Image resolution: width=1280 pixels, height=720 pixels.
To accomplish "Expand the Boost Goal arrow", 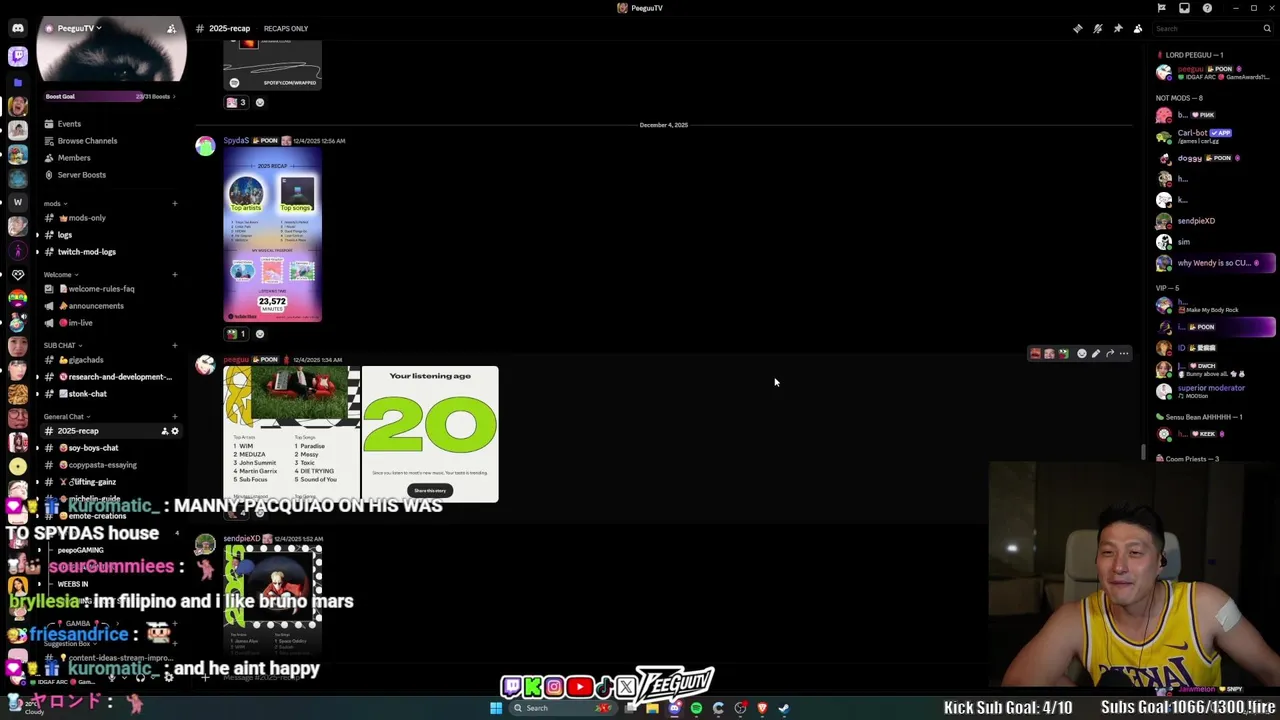I will click(174, 96).
